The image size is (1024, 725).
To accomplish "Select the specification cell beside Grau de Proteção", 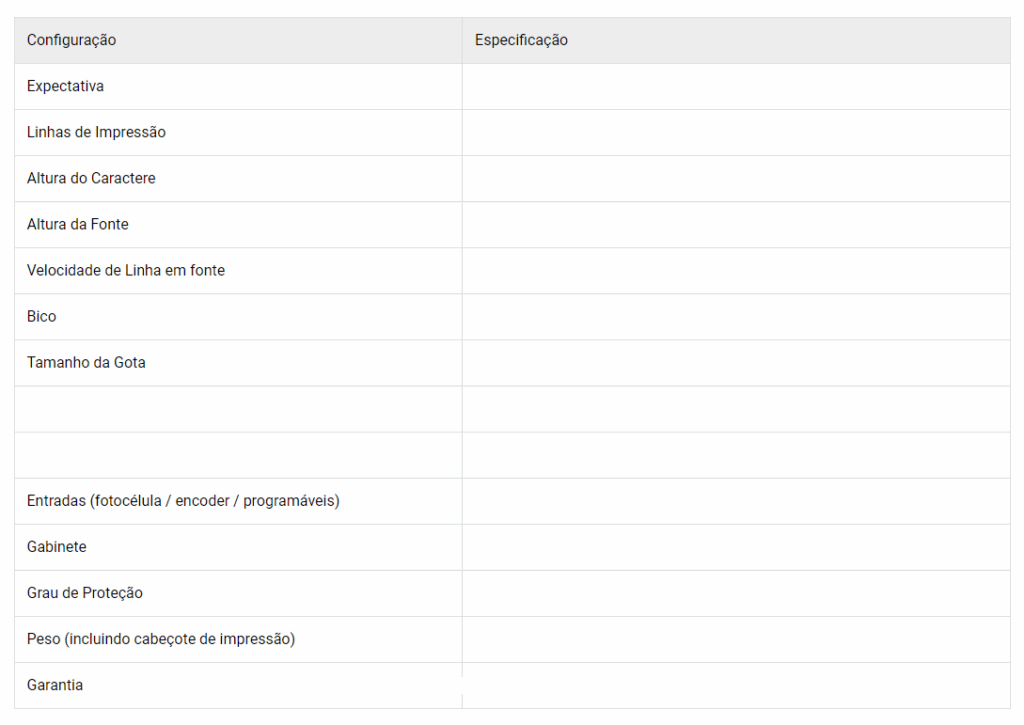I will (x=736, y=593).
